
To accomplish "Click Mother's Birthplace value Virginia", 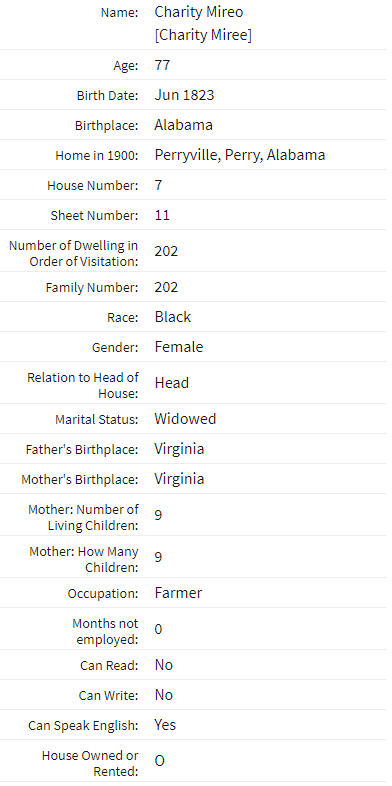I will [x=179, y=479].
